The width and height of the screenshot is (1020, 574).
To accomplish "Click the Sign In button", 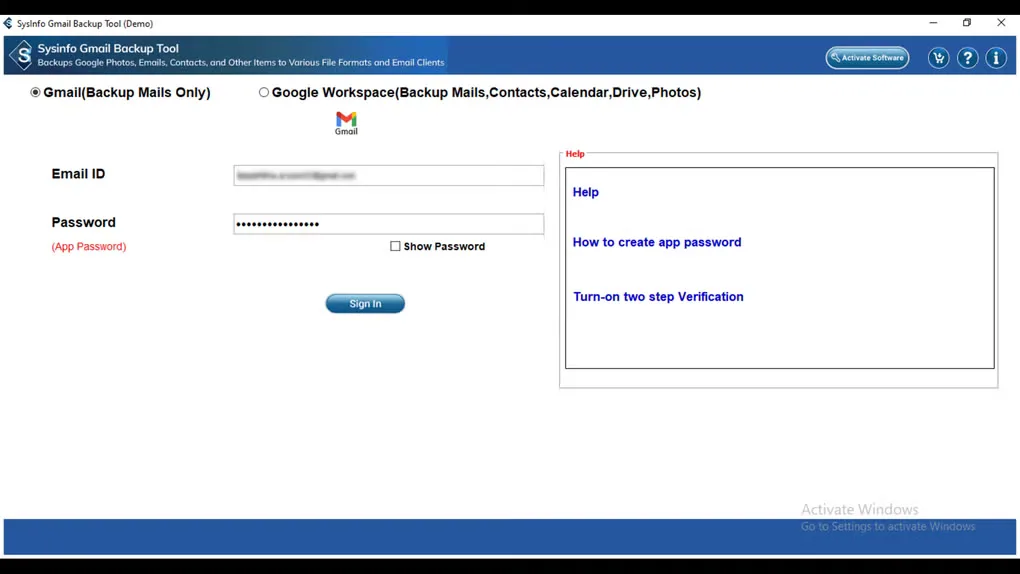I will pos(365,303).
